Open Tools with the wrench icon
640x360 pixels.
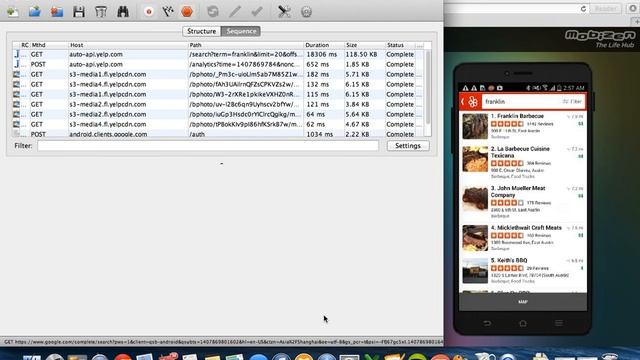284,11
